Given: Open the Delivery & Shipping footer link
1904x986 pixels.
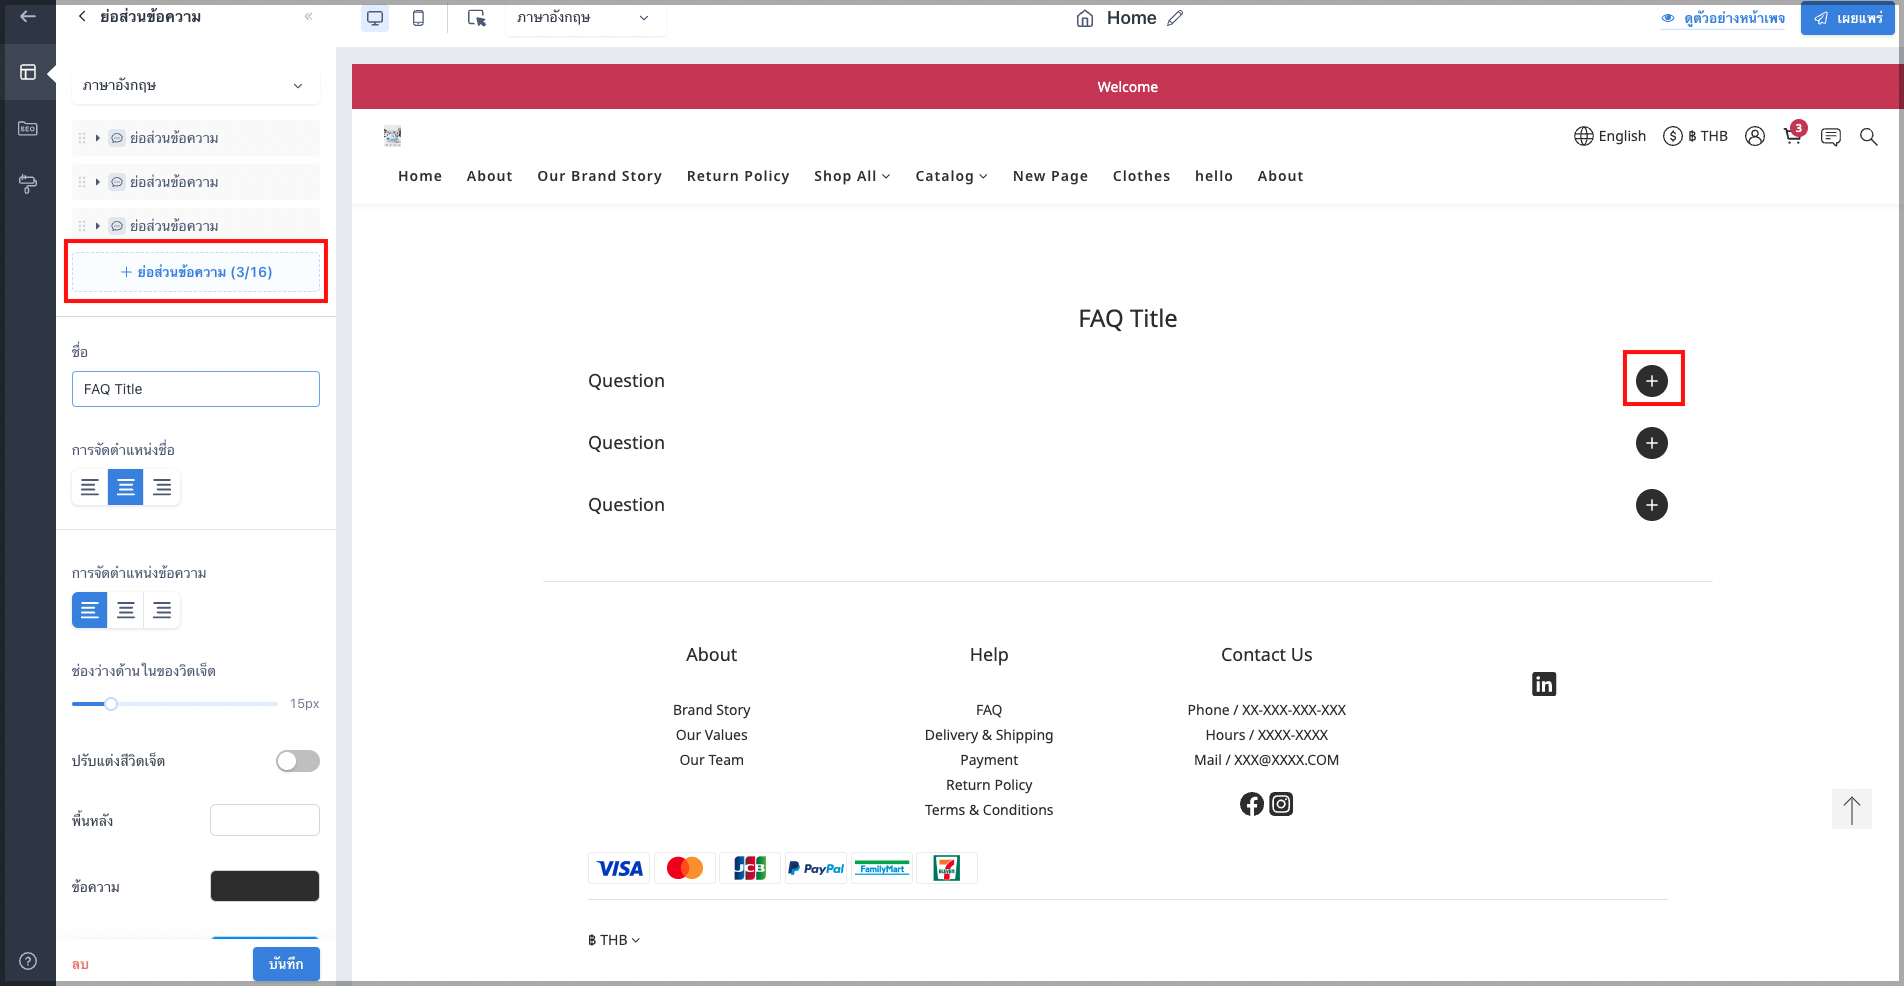Looking at the screenshot, I should click(989, 735).
